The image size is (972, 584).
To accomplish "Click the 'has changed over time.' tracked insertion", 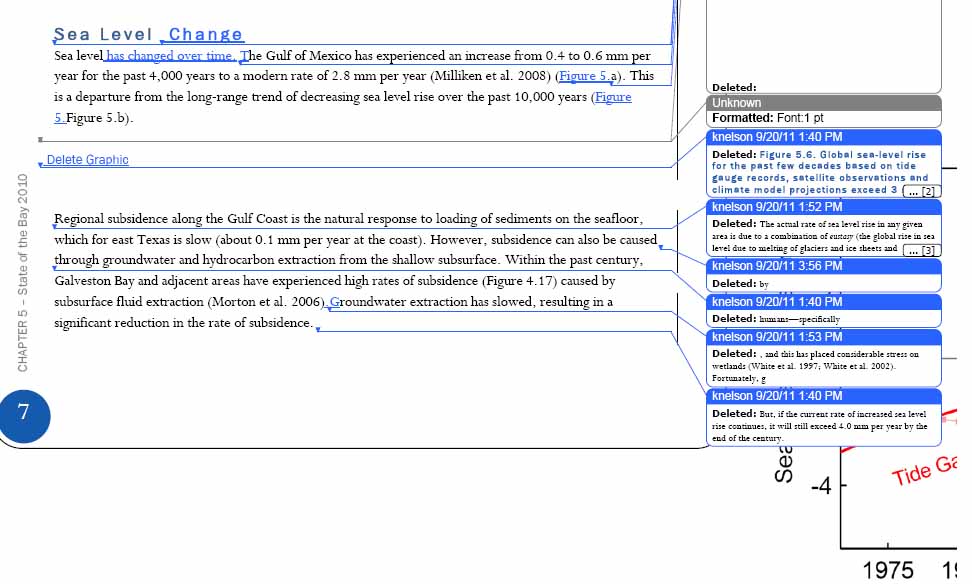I will [170, 56].
